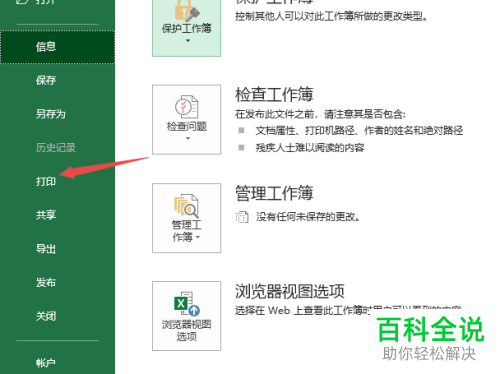Choose 打印 in the sidebar

pos(46,181)
